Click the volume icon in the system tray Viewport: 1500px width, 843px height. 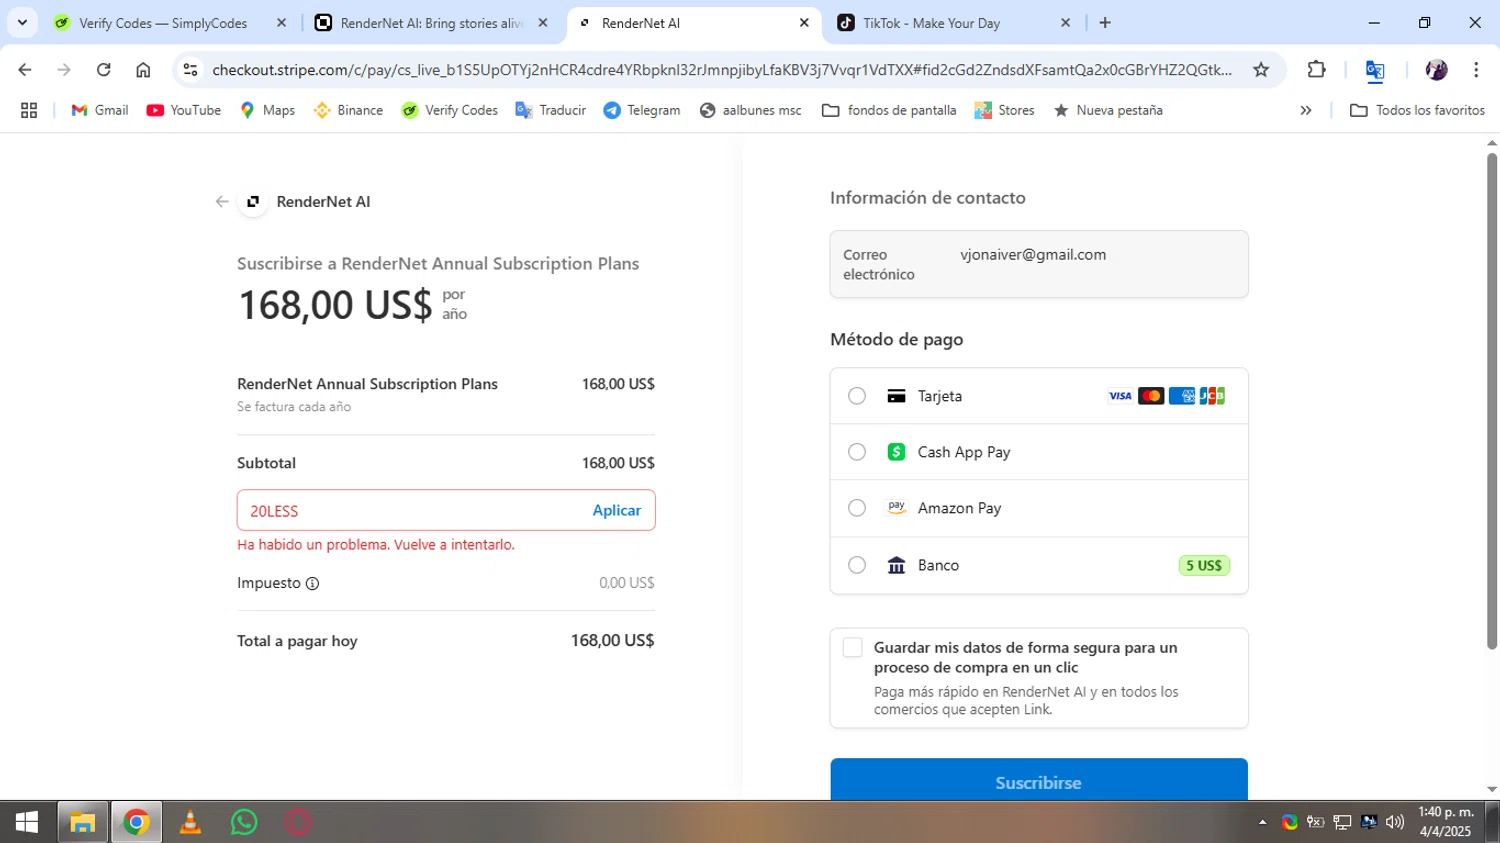click(x=1395, y=822)
